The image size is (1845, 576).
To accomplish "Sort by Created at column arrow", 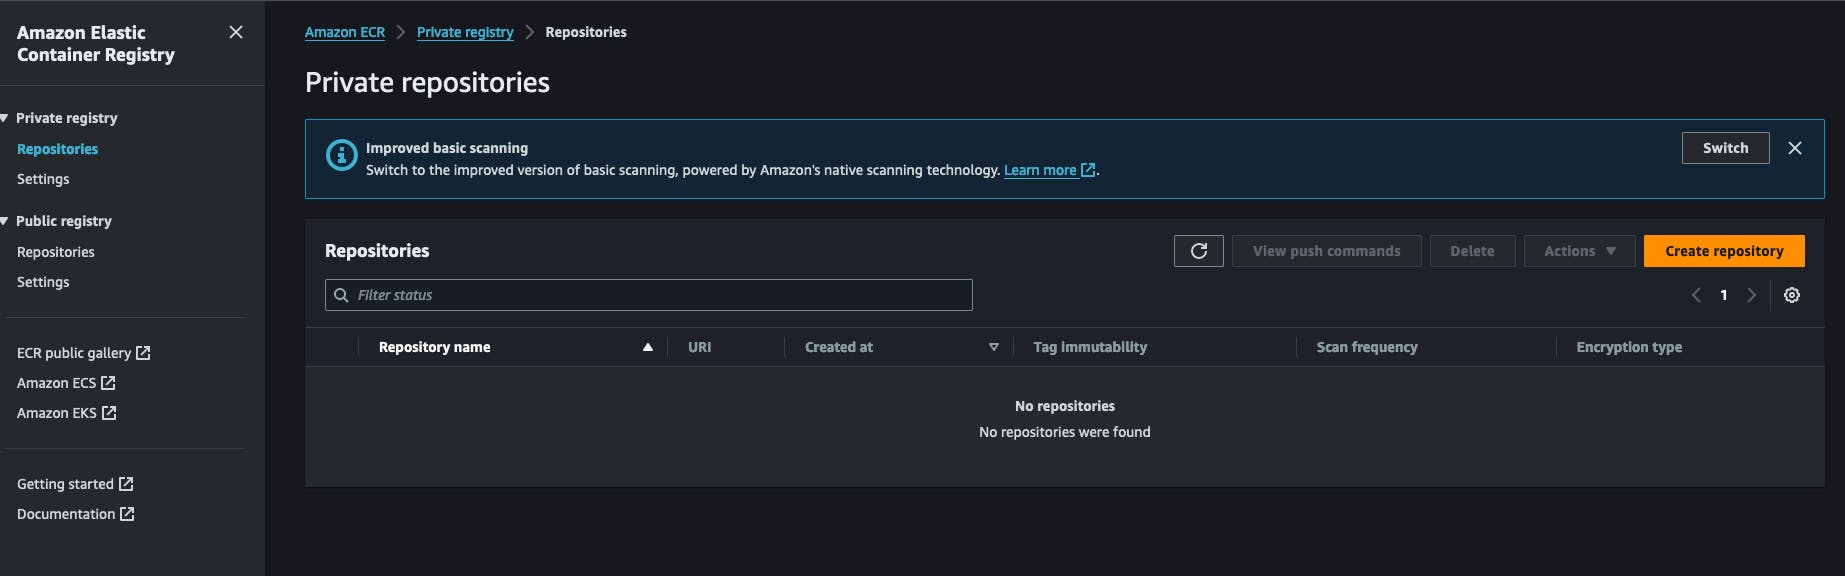I will [x=993, y=347].
